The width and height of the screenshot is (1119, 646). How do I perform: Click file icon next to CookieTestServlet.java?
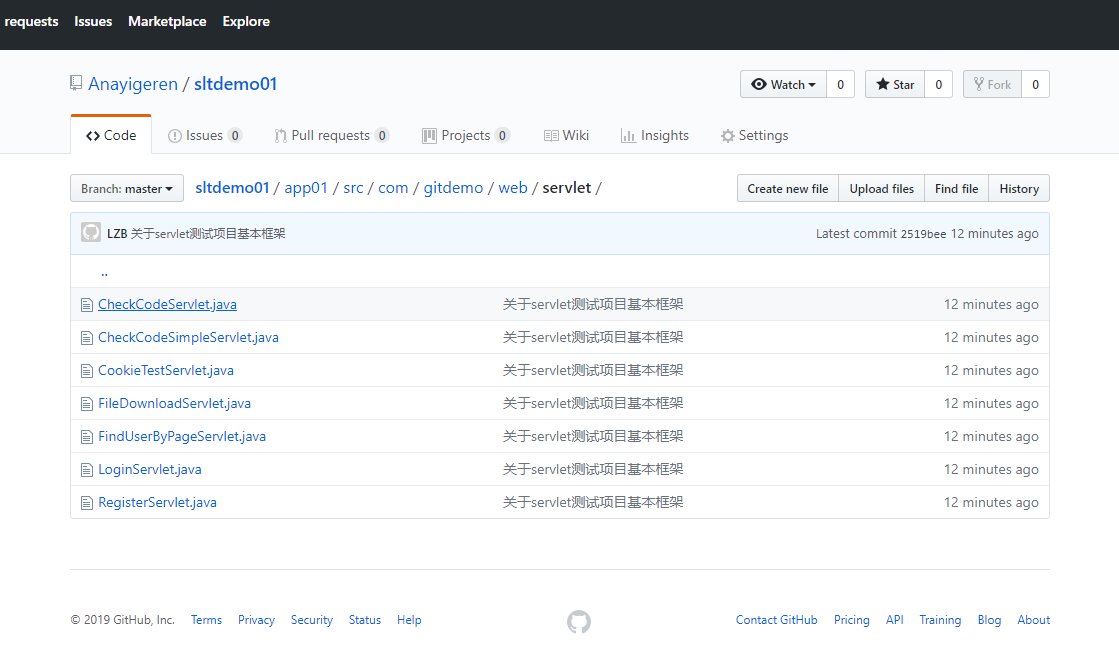click(86, 370)
